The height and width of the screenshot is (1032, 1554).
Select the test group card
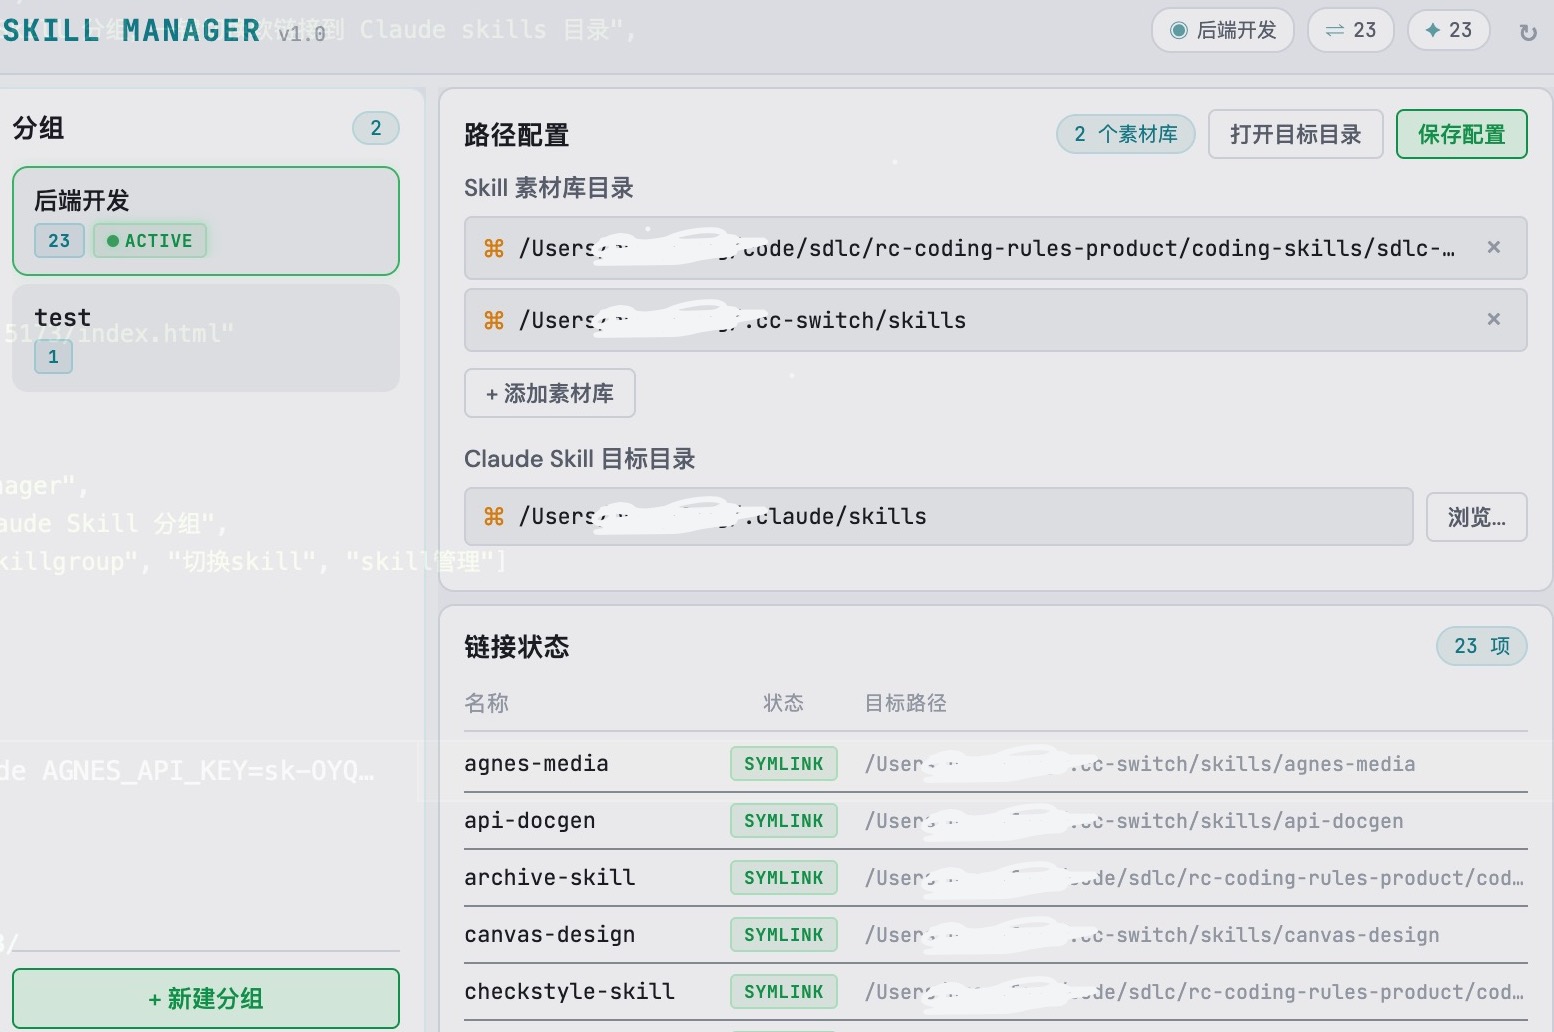click(x=206, y=338)
